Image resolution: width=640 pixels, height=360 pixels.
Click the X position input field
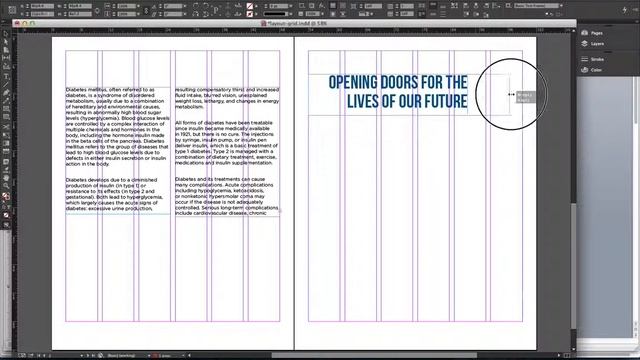(x=42, y=6)
